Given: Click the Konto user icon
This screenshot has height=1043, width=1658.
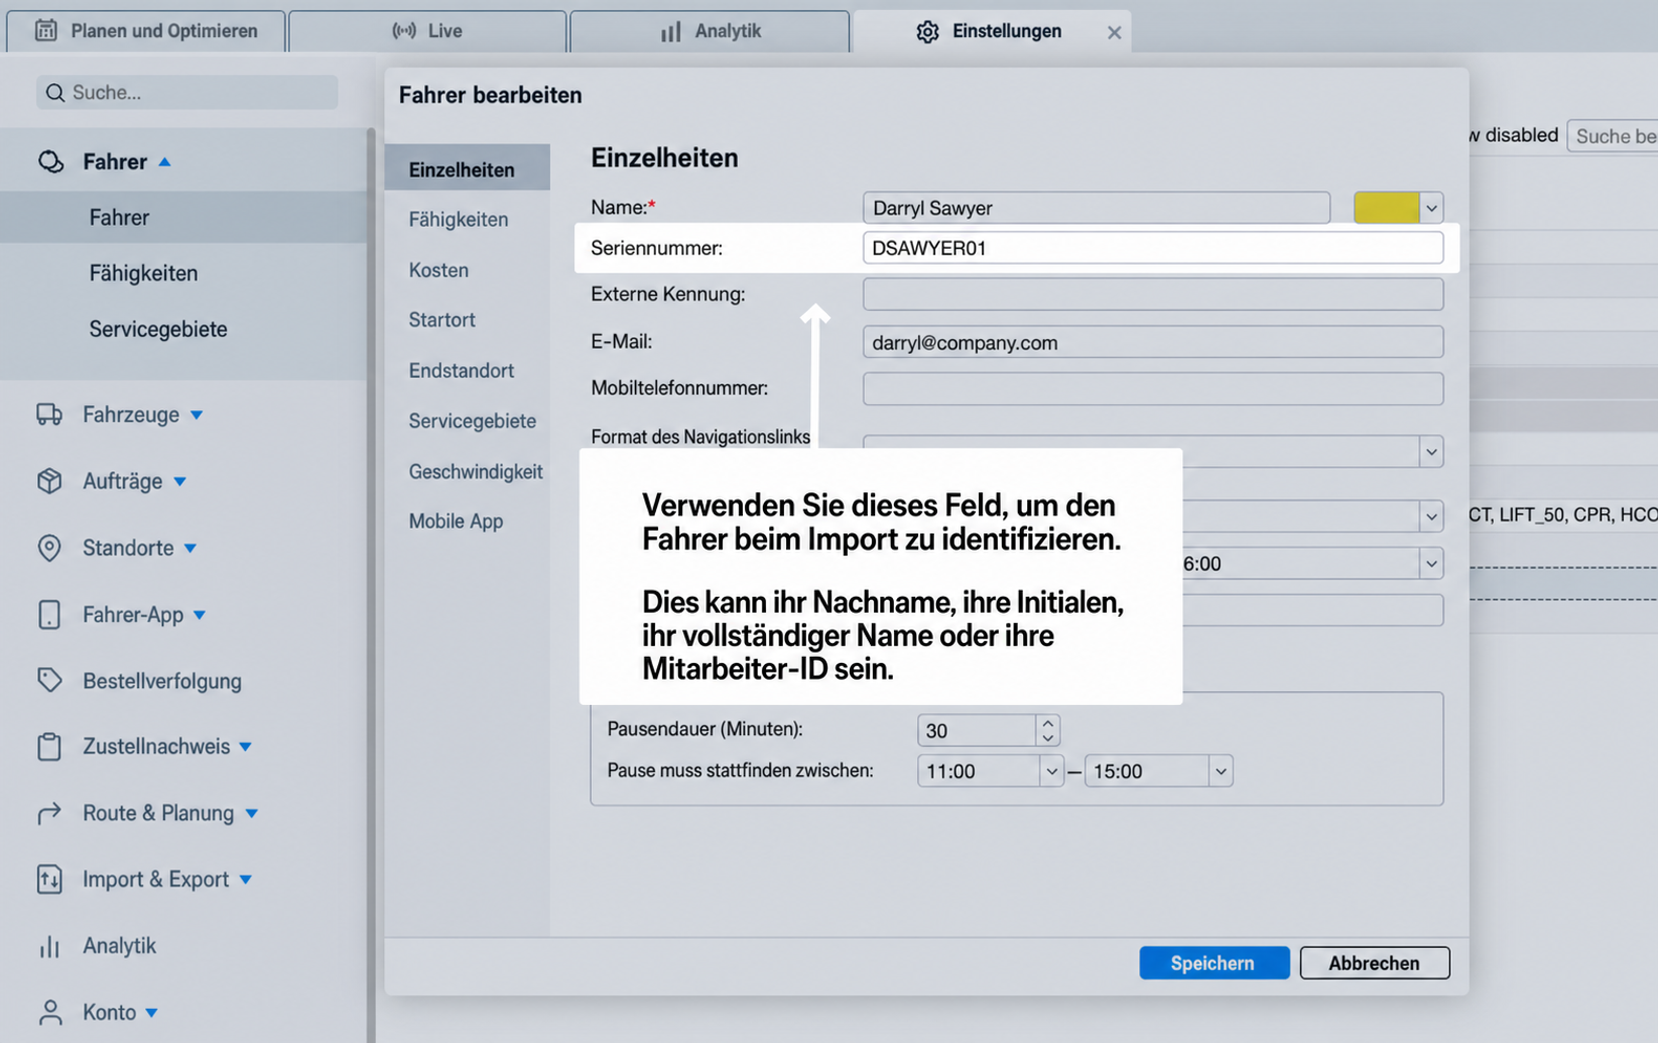Looking at the screenshot, I should (49, 1012).
